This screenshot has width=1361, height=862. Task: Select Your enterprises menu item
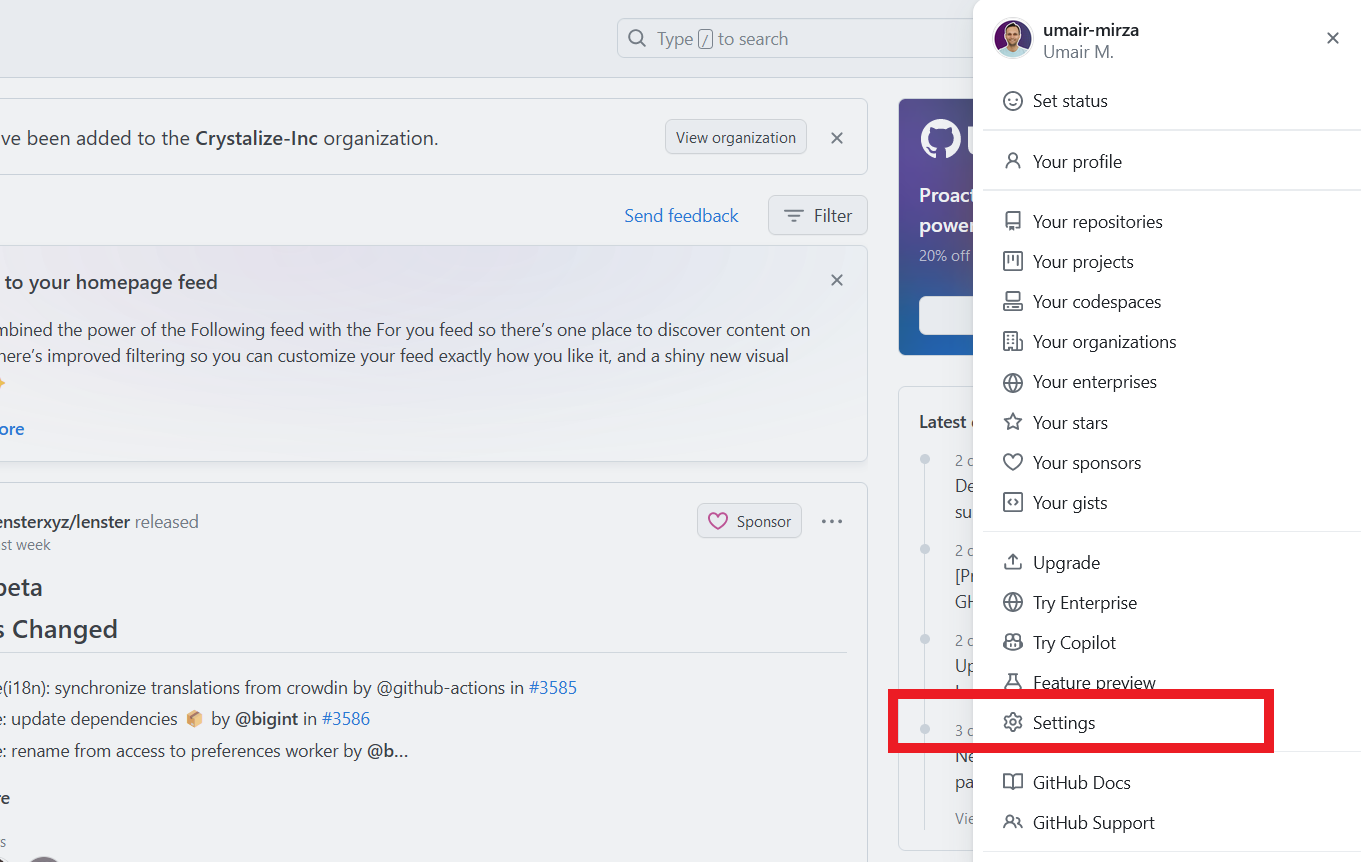click(x=1172, y=382)
